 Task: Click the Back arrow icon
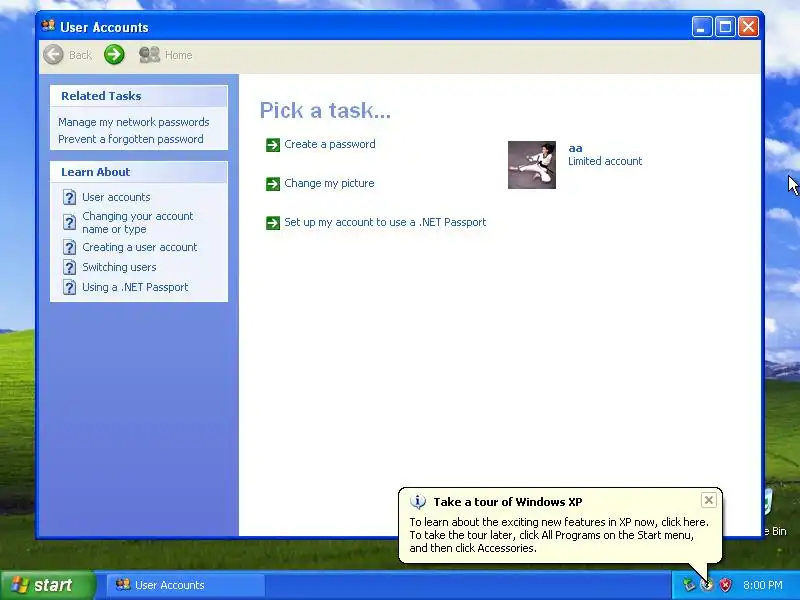(x=54, y=55)
